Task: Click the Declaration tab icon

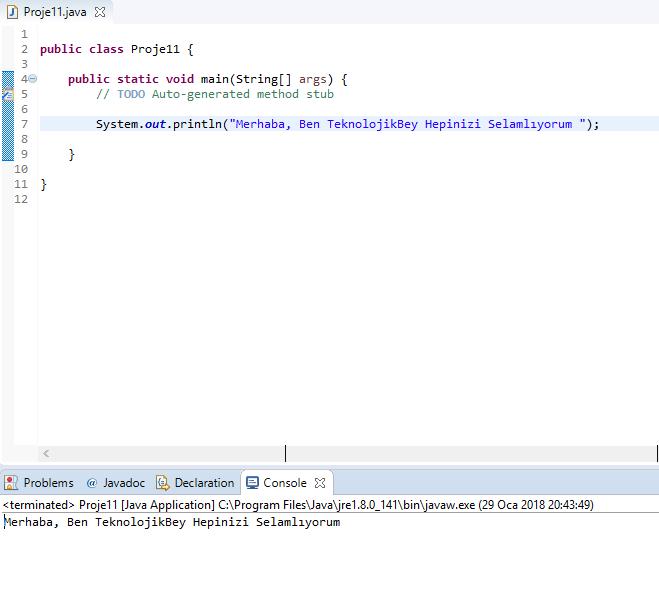Action: [x=162, y=482]
